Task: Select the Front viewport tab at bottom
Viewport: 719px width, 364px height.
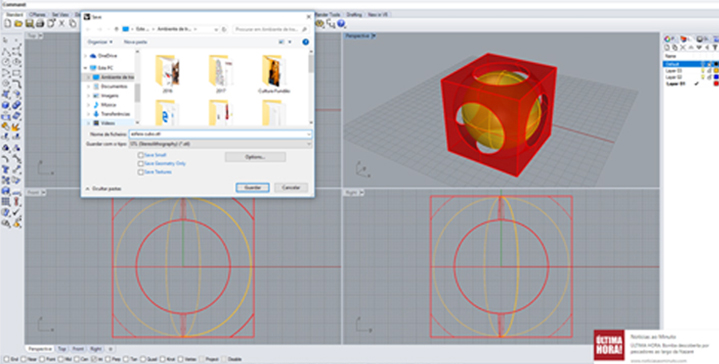Action: point(78,349)
